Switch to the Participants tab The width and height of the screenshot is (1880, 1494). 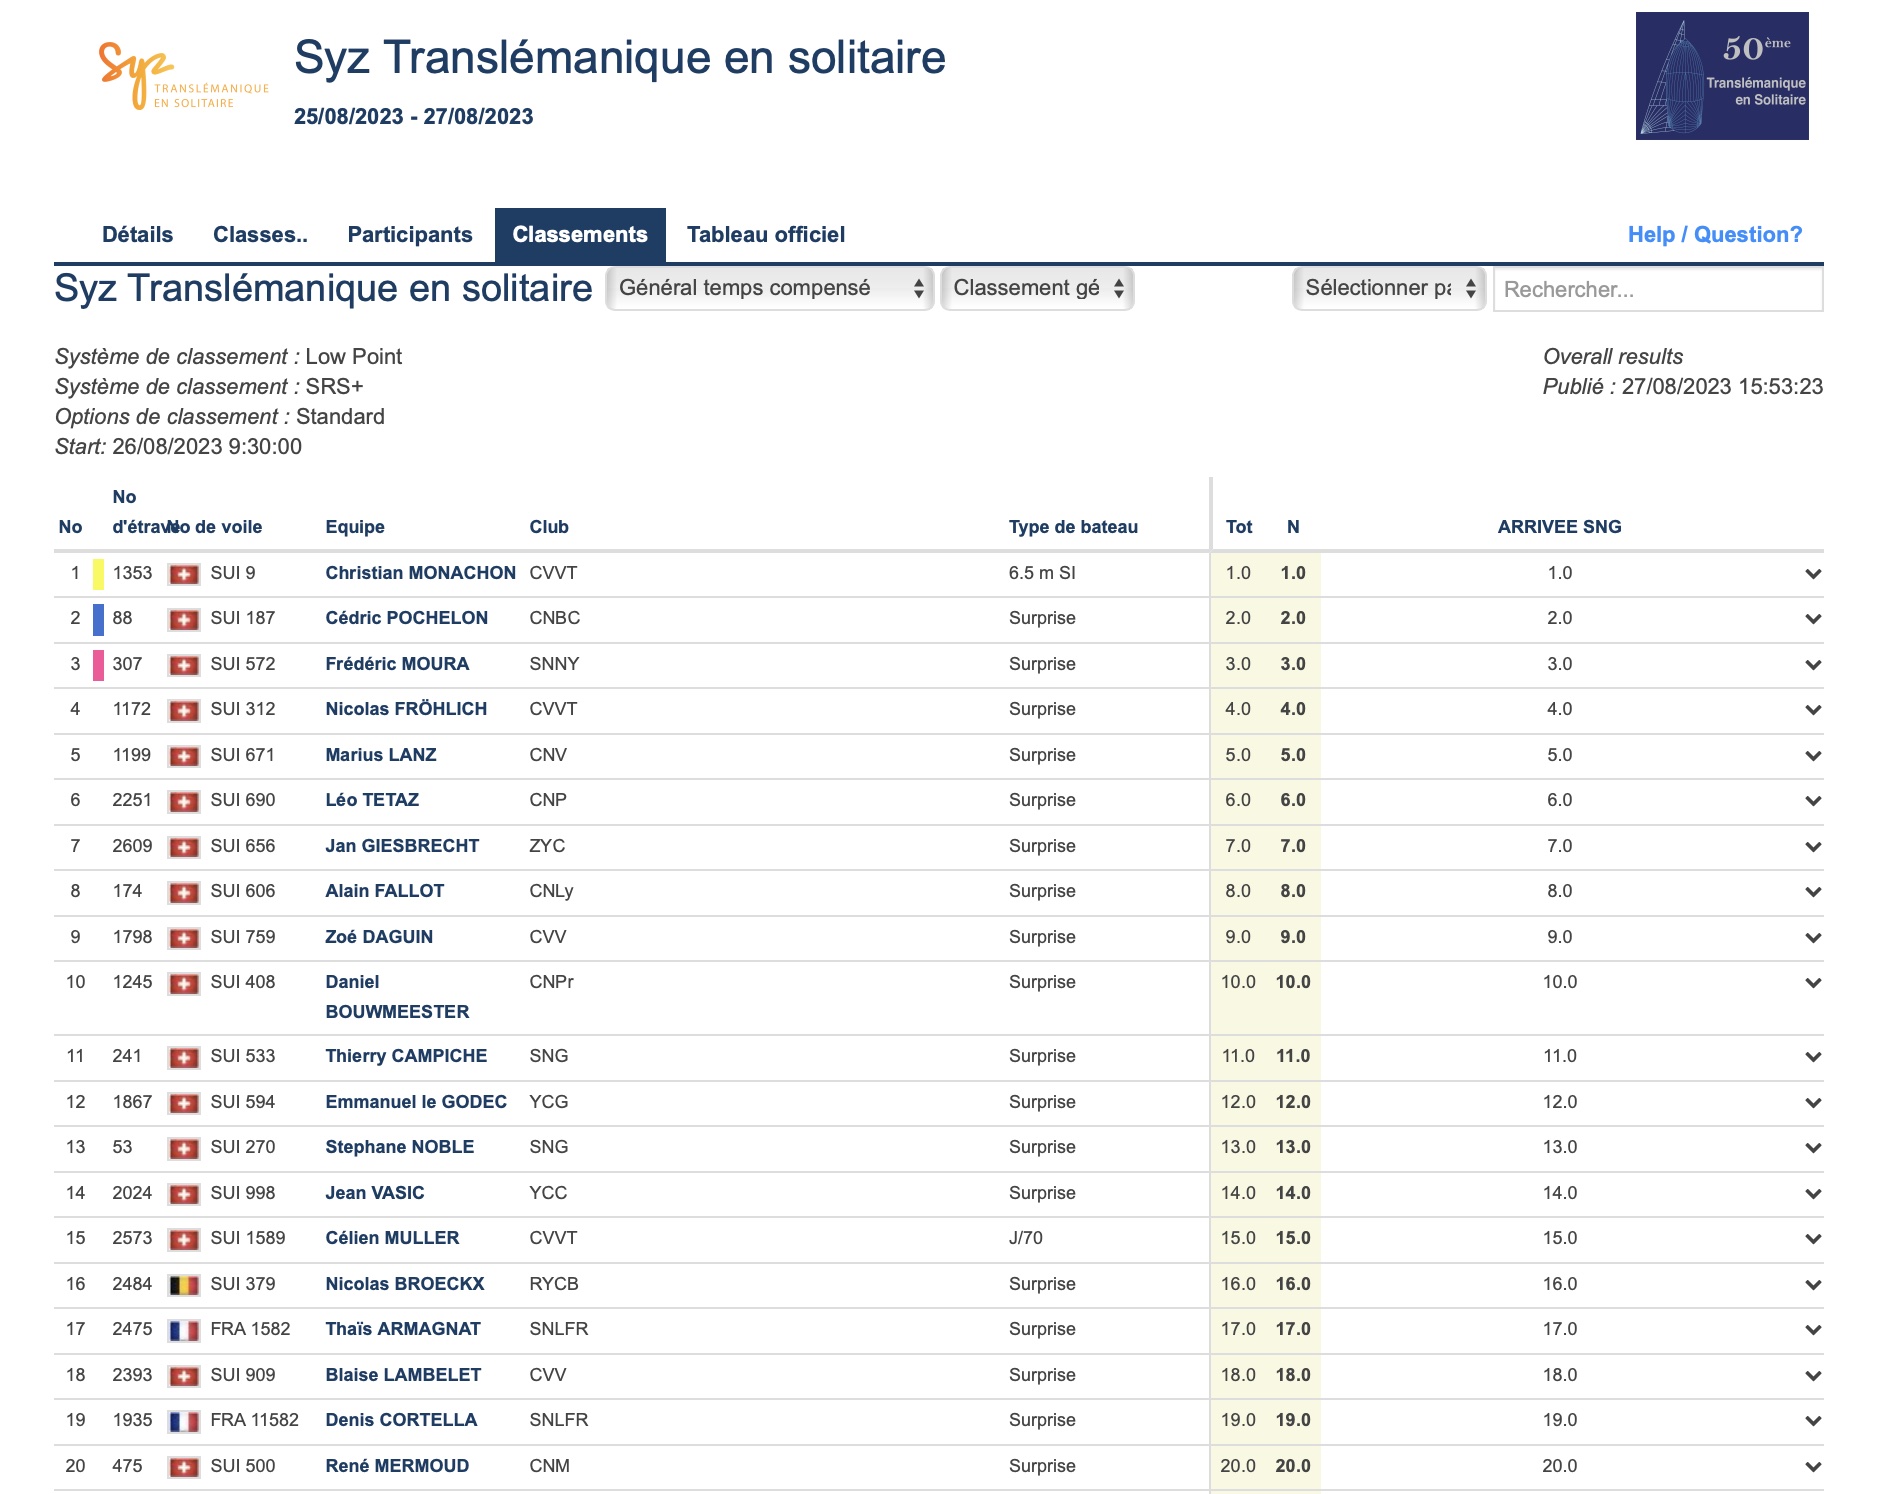tap(409, 235)
